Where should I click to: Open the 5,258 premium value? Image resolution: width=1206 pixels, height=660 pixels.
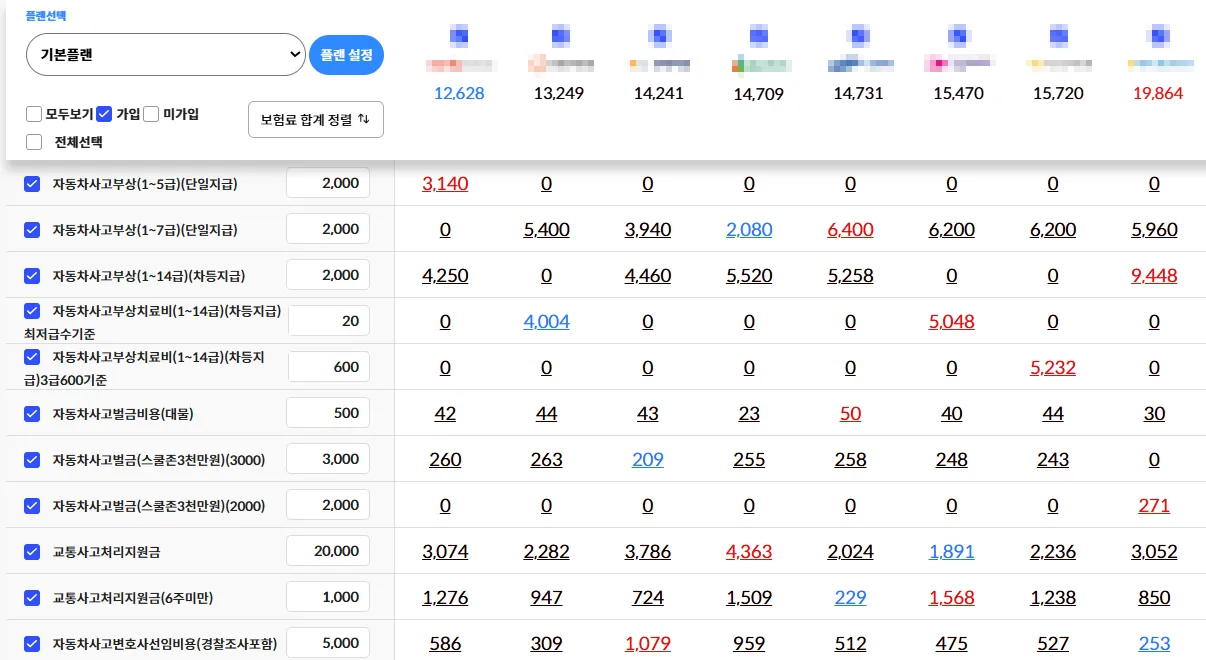point(850,276)
